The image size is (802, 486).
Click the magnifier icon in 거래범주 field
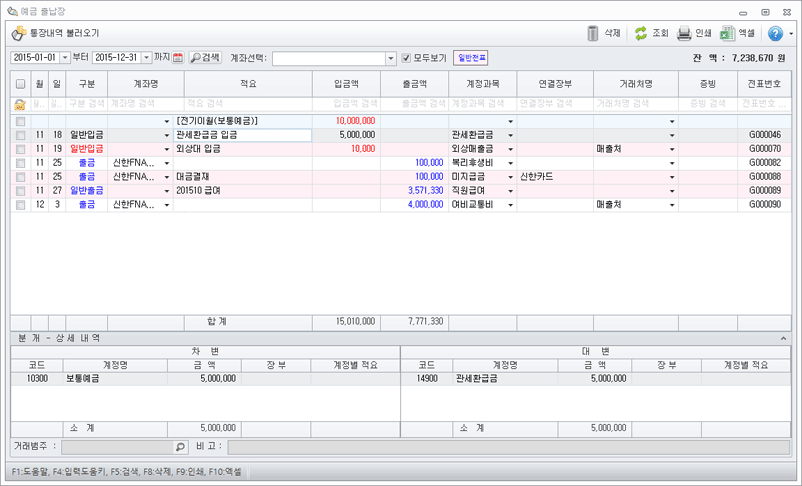[180, 447]
